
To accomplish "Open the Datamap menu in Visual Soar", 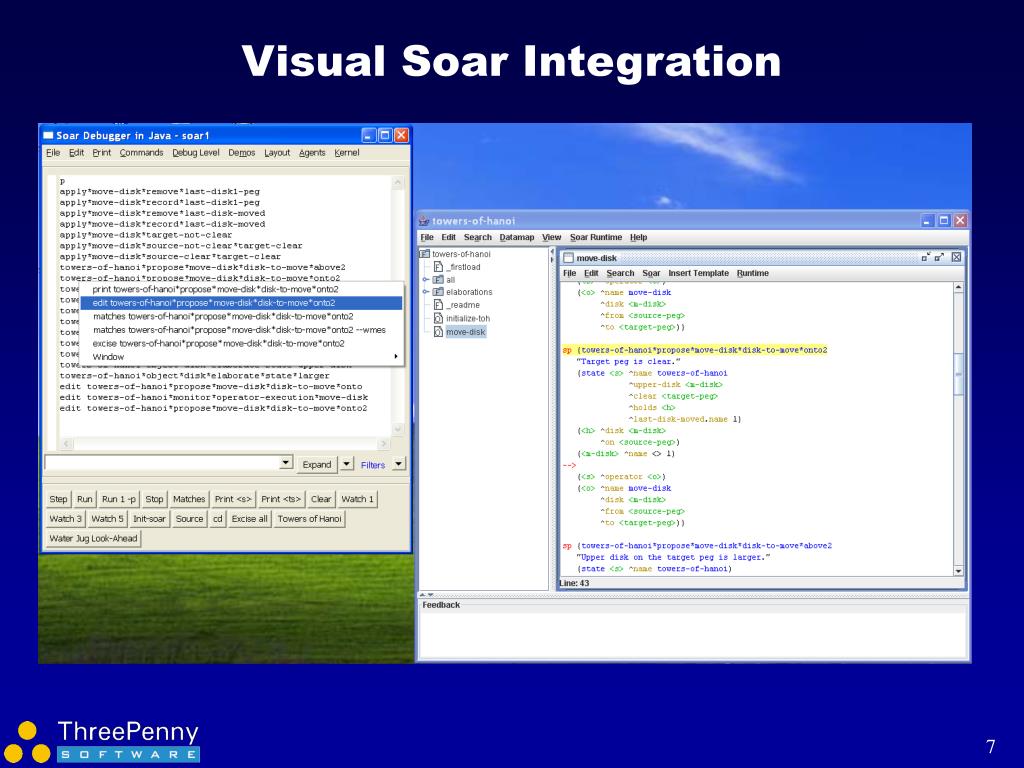I will click(517, 238).
